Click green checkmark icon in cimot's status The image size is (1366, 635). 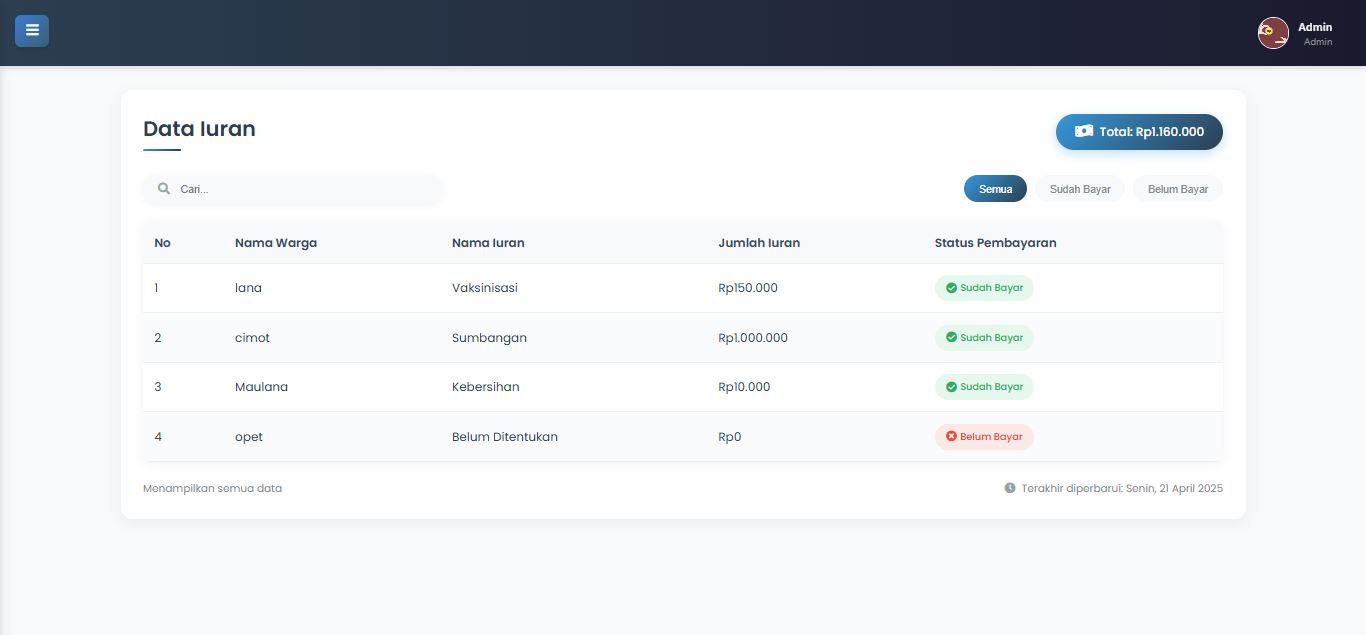(x=951, y=338)
